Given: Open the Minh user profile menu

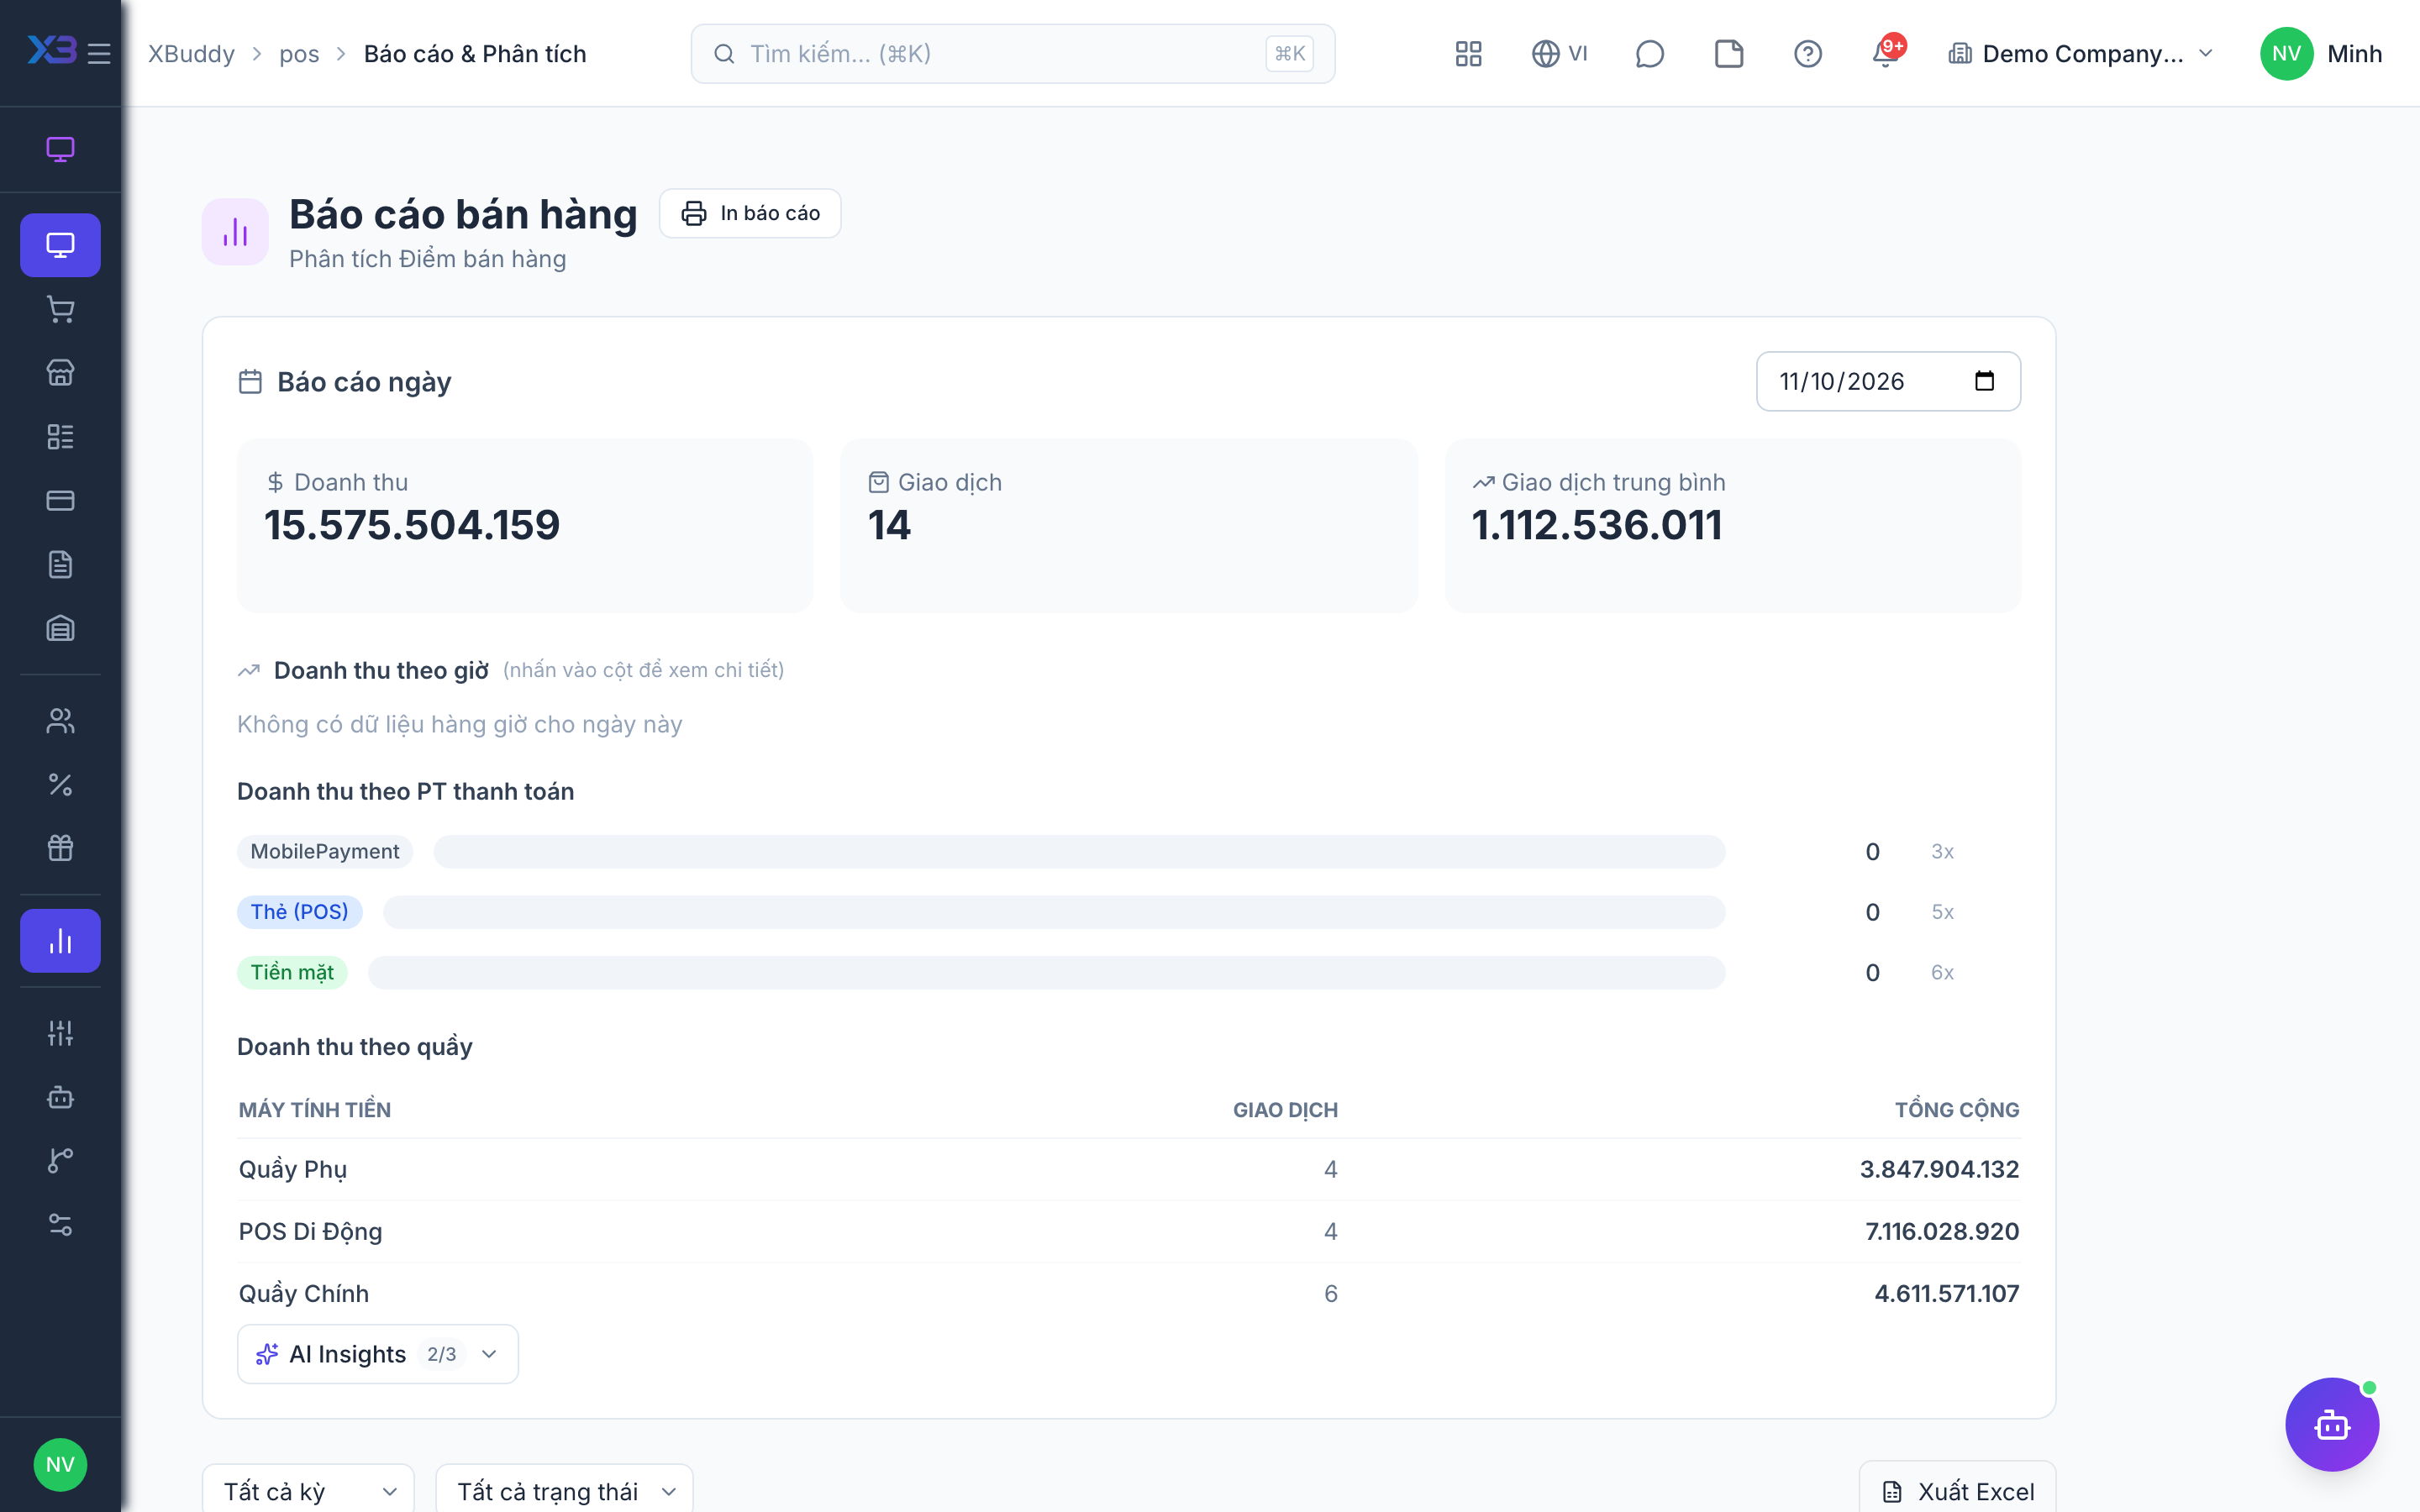Looking at the screenshot, I should point(2322,54).
